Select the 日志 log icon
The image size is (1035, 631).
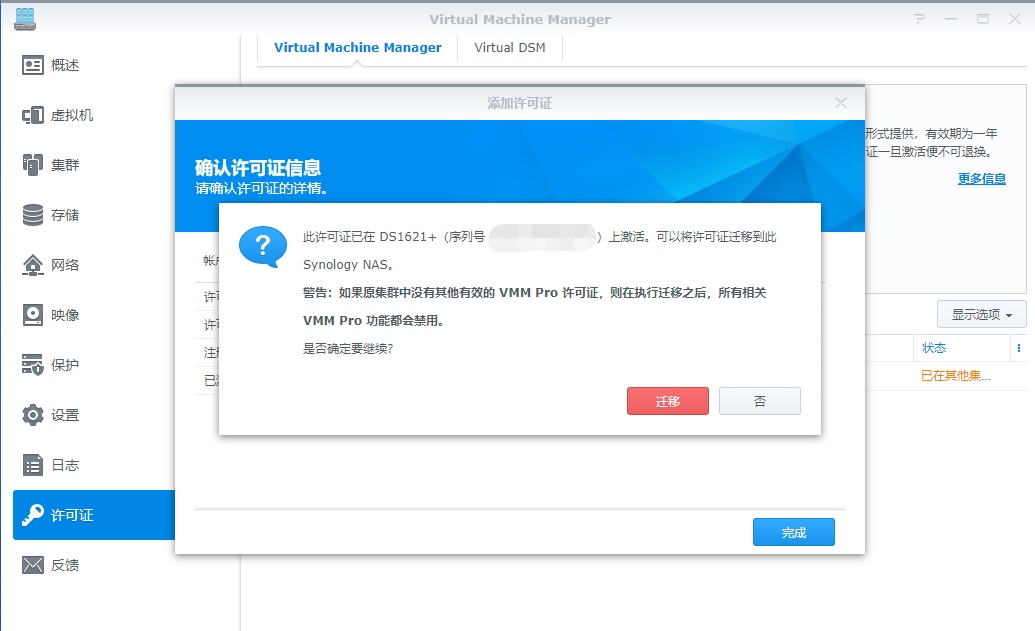pos(32,465)
